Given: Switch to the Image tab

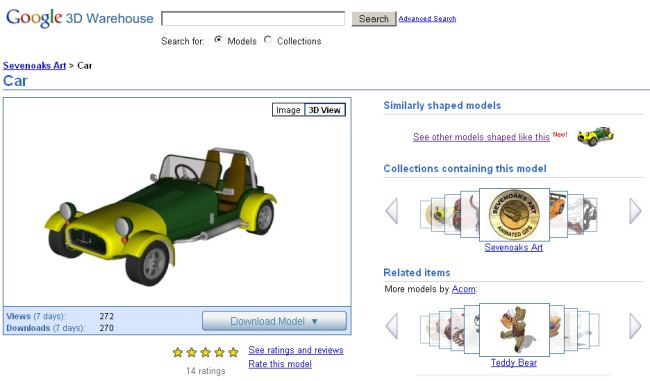Looking at the screenshot, I should [288, 110].
